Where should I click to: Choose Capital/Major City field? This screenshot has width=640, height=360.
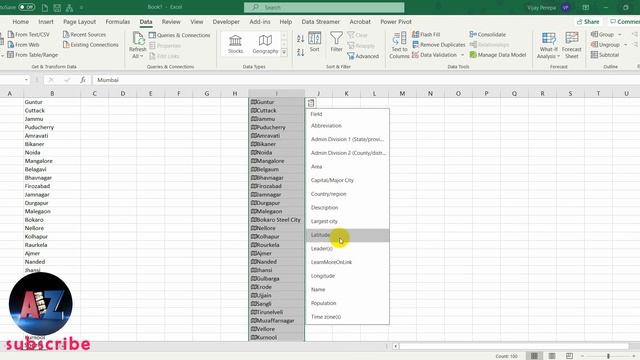[x=347, y=180]
